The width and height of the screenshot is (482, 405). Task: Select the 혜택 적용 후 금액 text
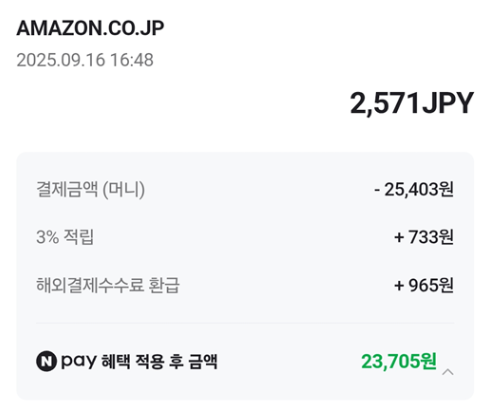(x=159, y=362)
